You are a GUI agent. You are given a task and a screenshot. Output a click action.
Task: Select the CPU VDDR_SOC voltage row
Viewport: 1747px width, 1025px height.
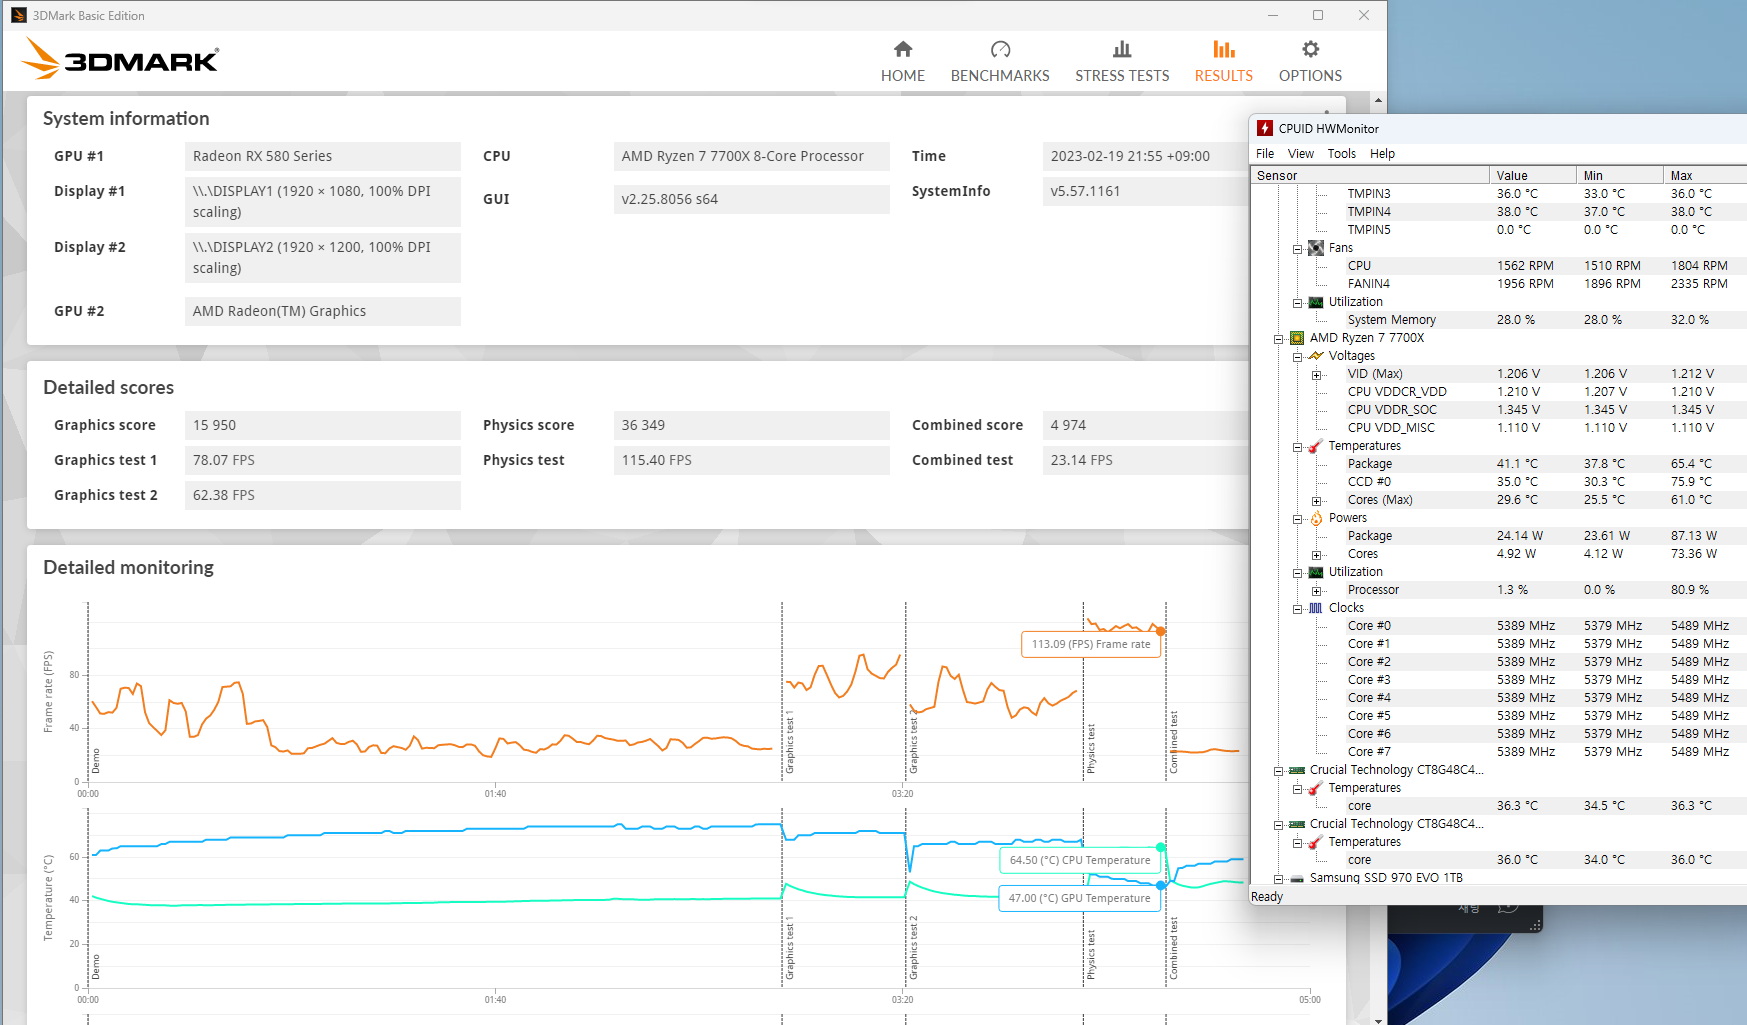coord(1499,410)
